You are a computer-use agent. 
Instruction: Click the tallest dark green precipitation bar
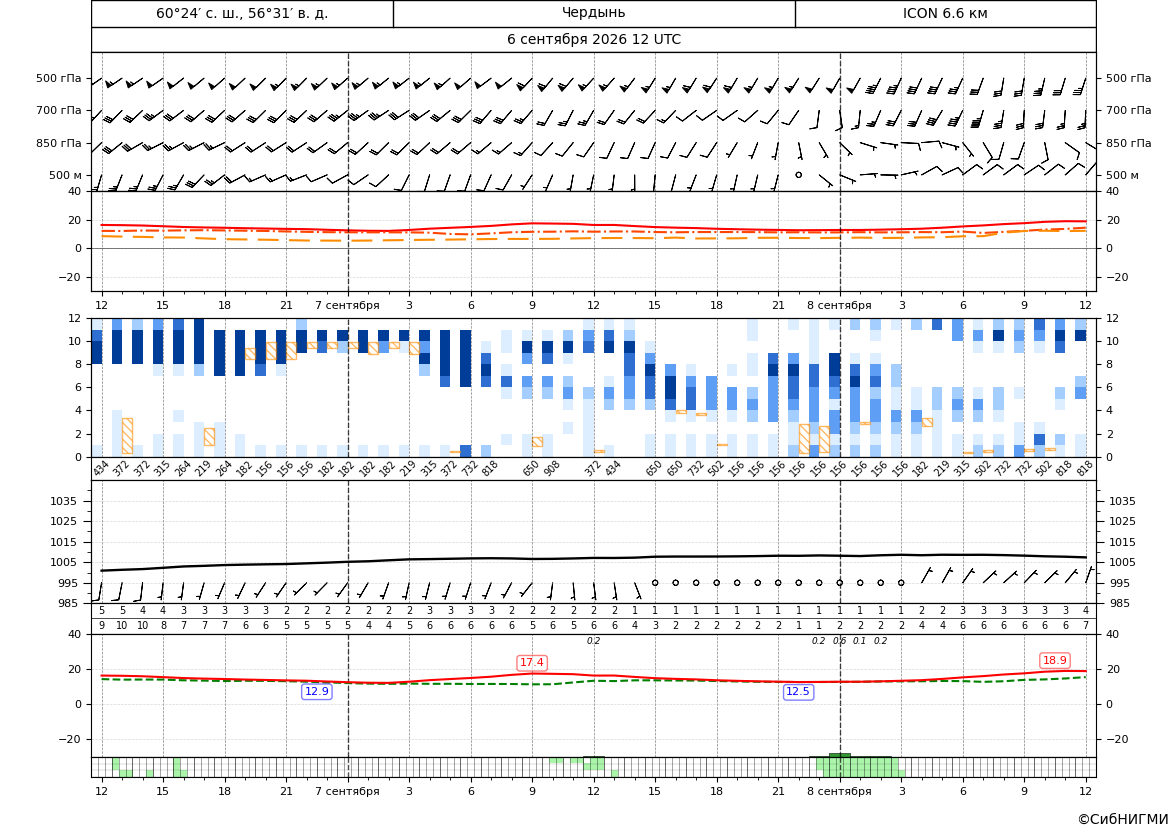(839, 755)
